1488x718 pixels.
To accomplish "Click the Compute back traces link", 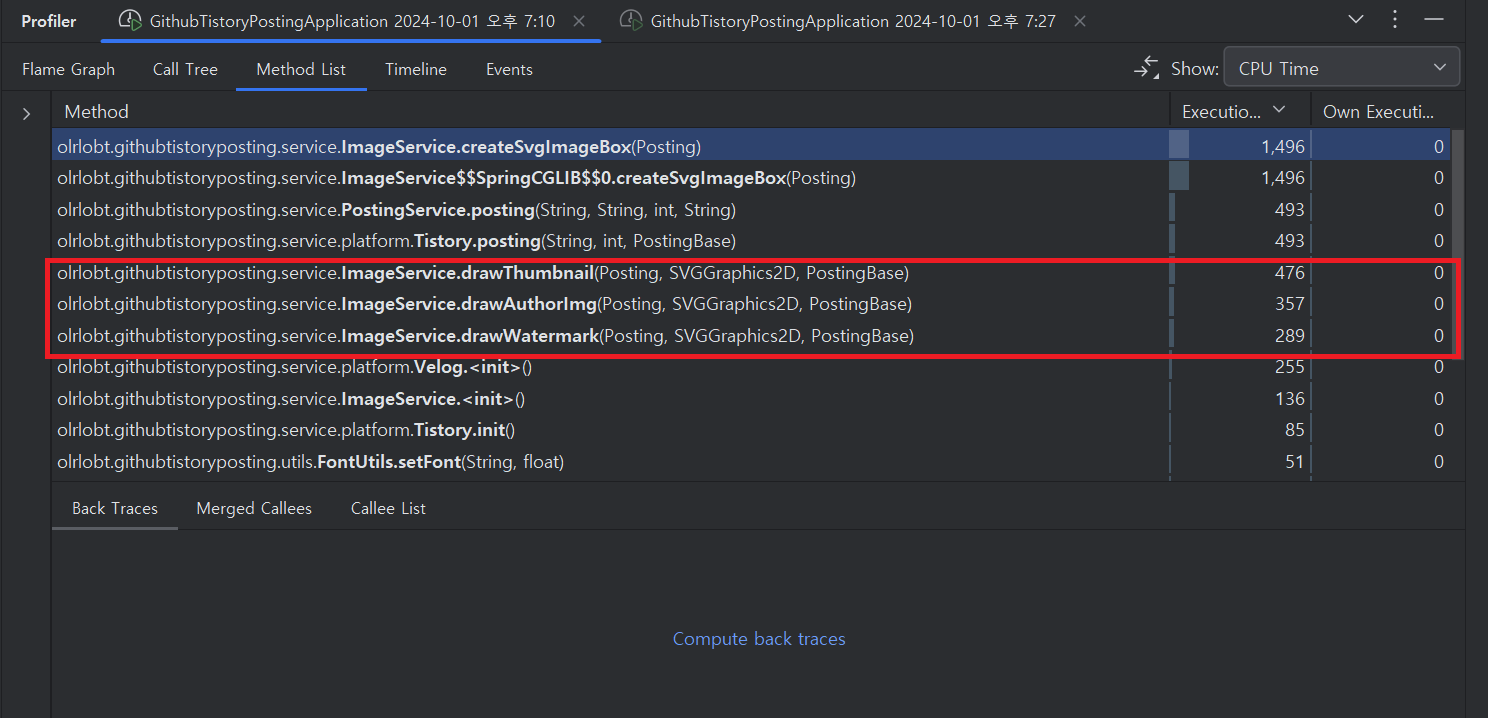I will coord(759,638).
